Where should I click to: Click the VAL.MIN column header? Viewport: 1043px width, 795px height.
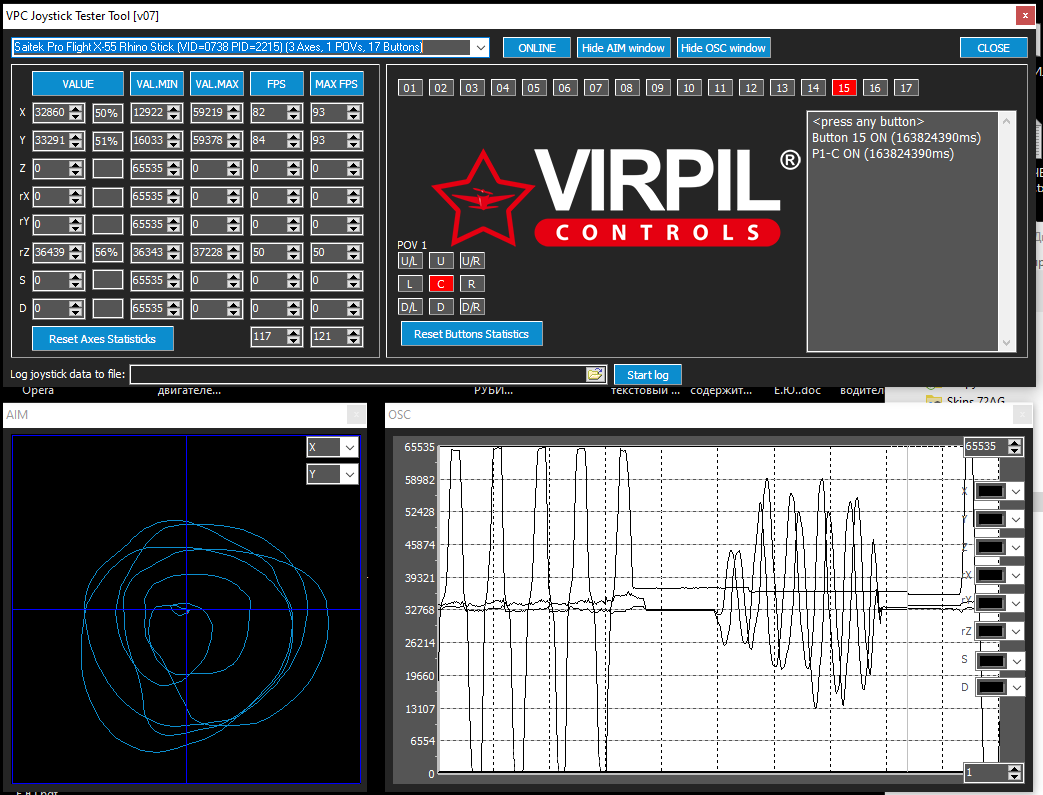157,84
